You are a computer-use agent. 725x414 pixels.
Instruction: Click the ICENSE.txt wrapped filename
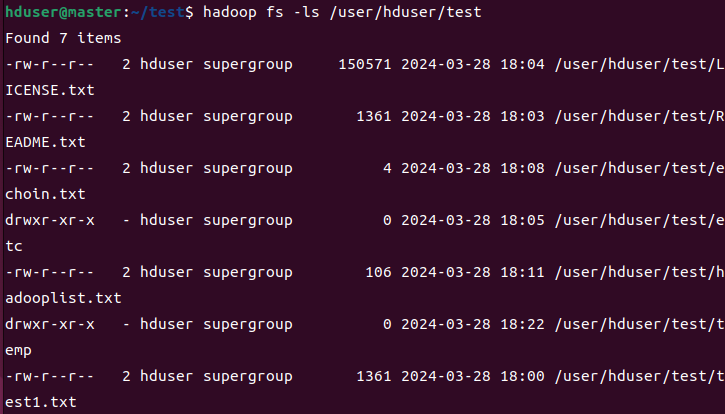click(50, 90)
